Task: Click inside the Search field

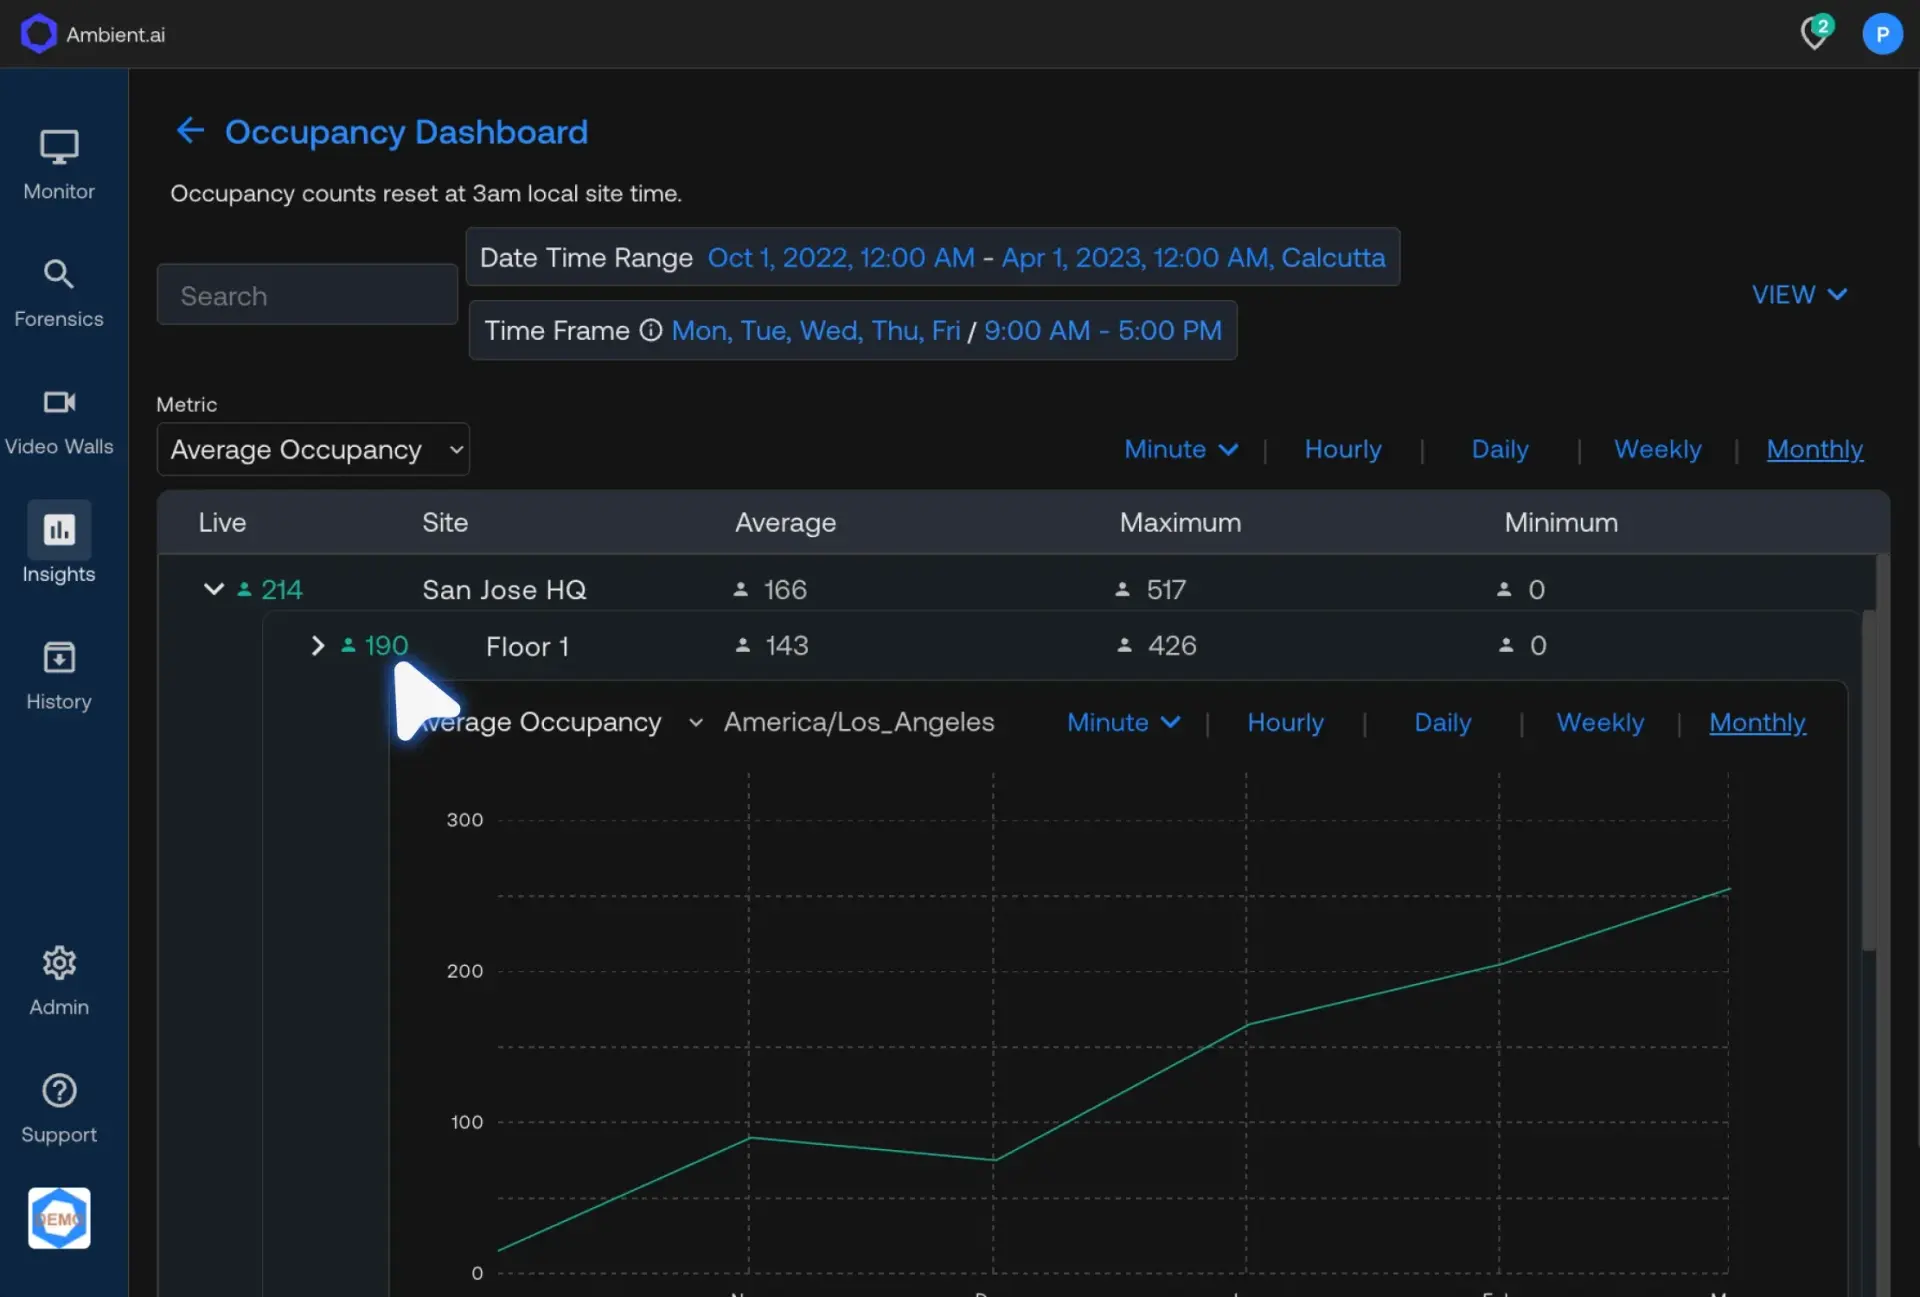Action: click(x=305, y=294)
